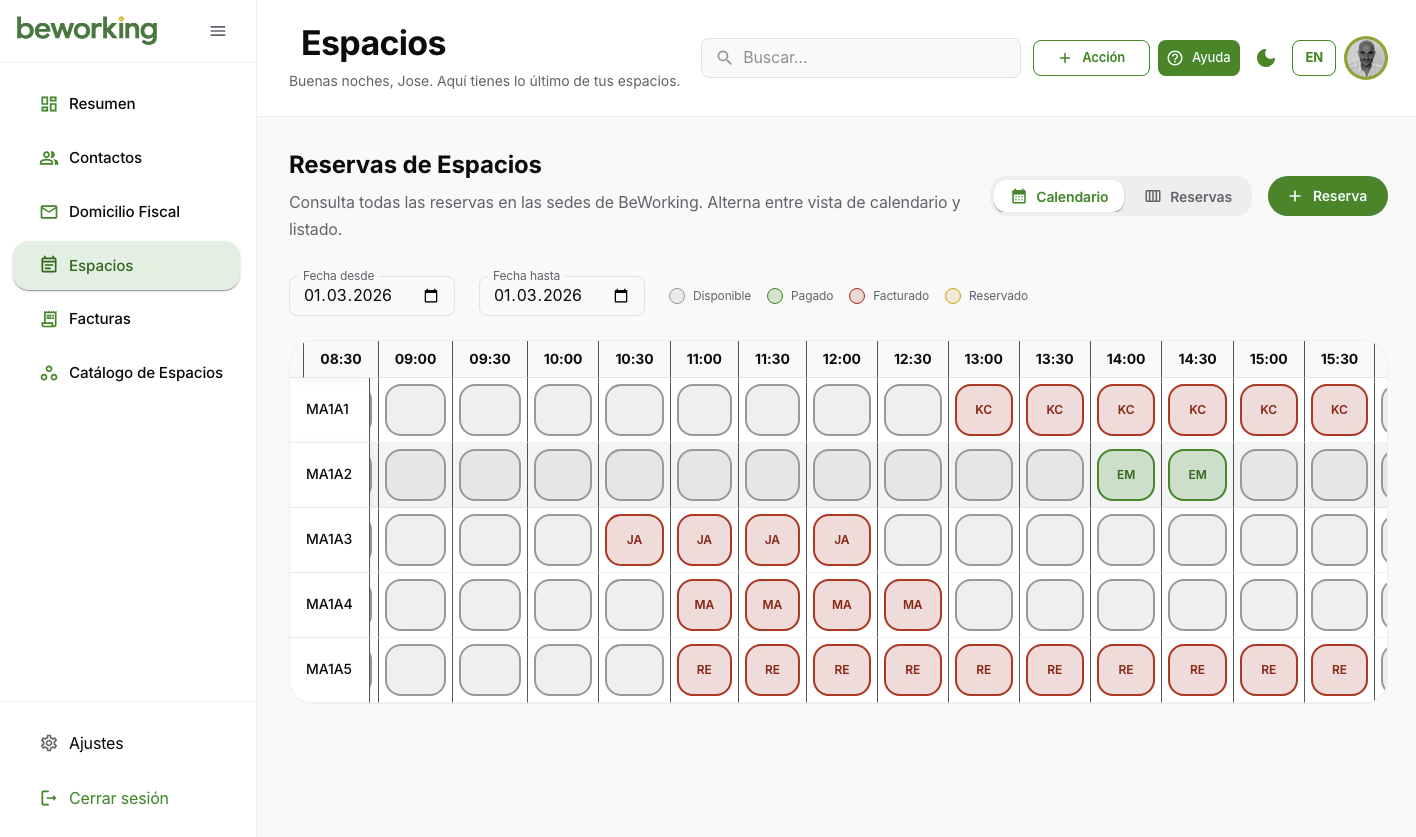1416x837 pixels.
Task: Click inside the Buscar search field
Action: tap(860, 57)
